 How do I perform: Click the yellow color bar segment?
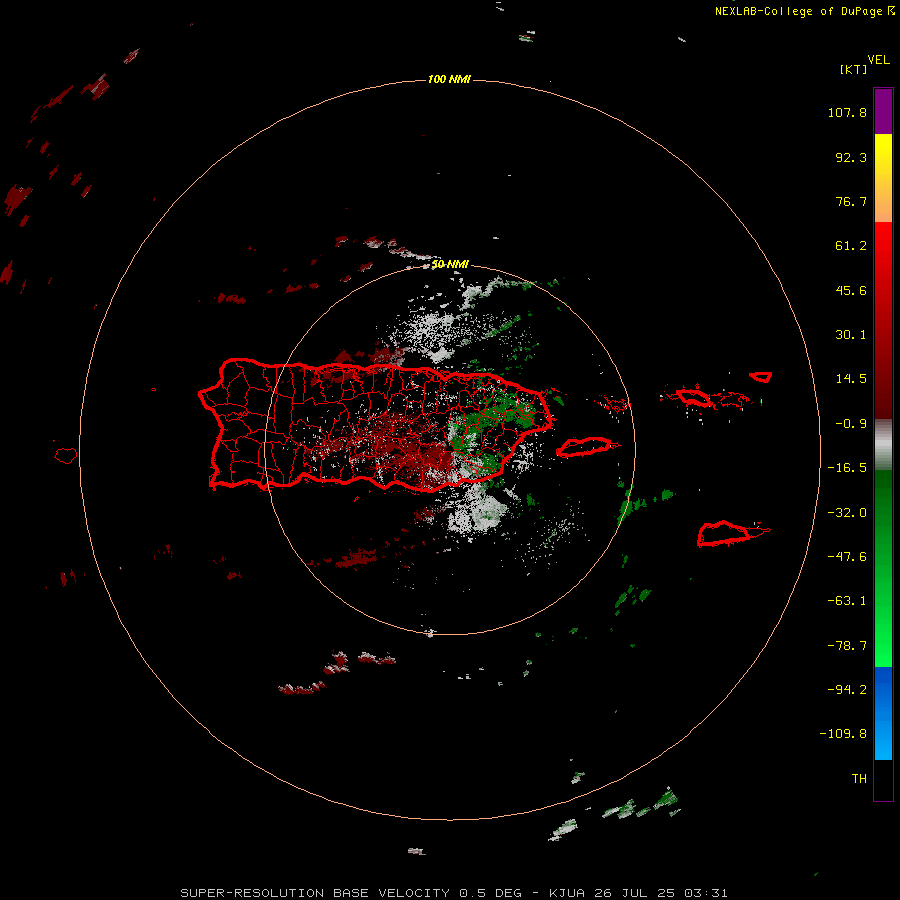tap(883, 178)
